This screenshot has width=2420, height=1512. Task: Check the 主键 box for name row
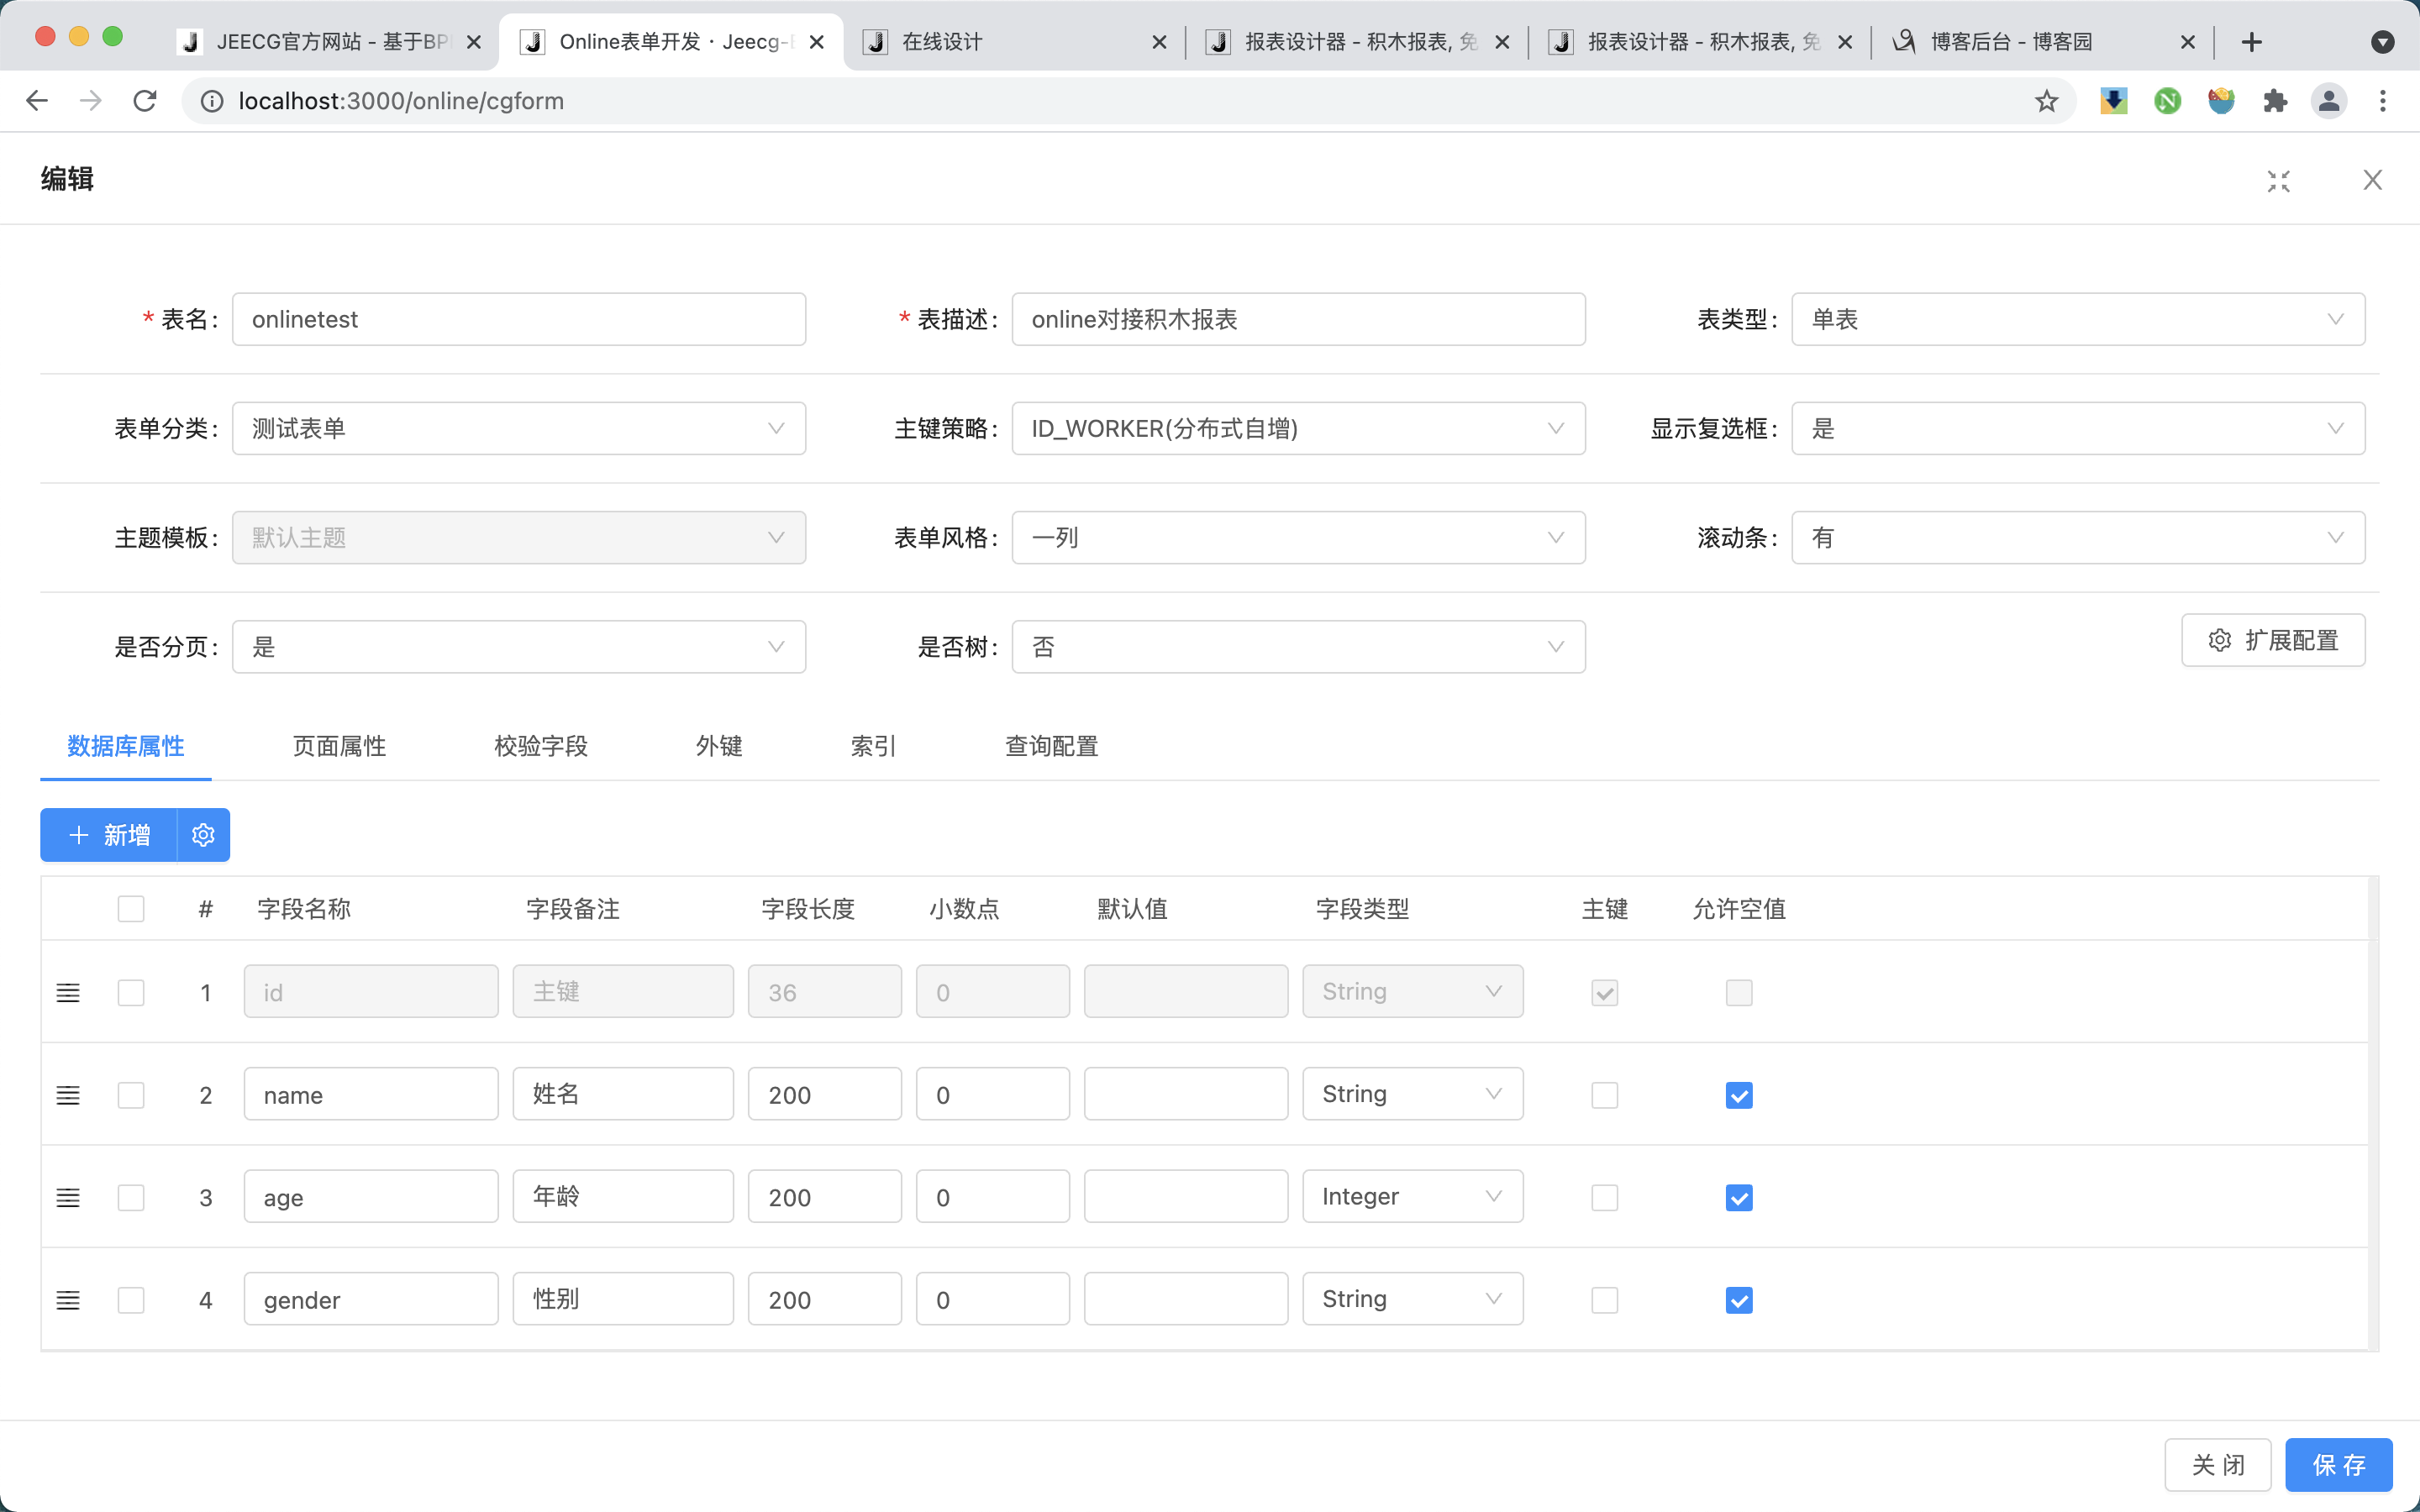pyautogui.click(x=1604, y=1095)
